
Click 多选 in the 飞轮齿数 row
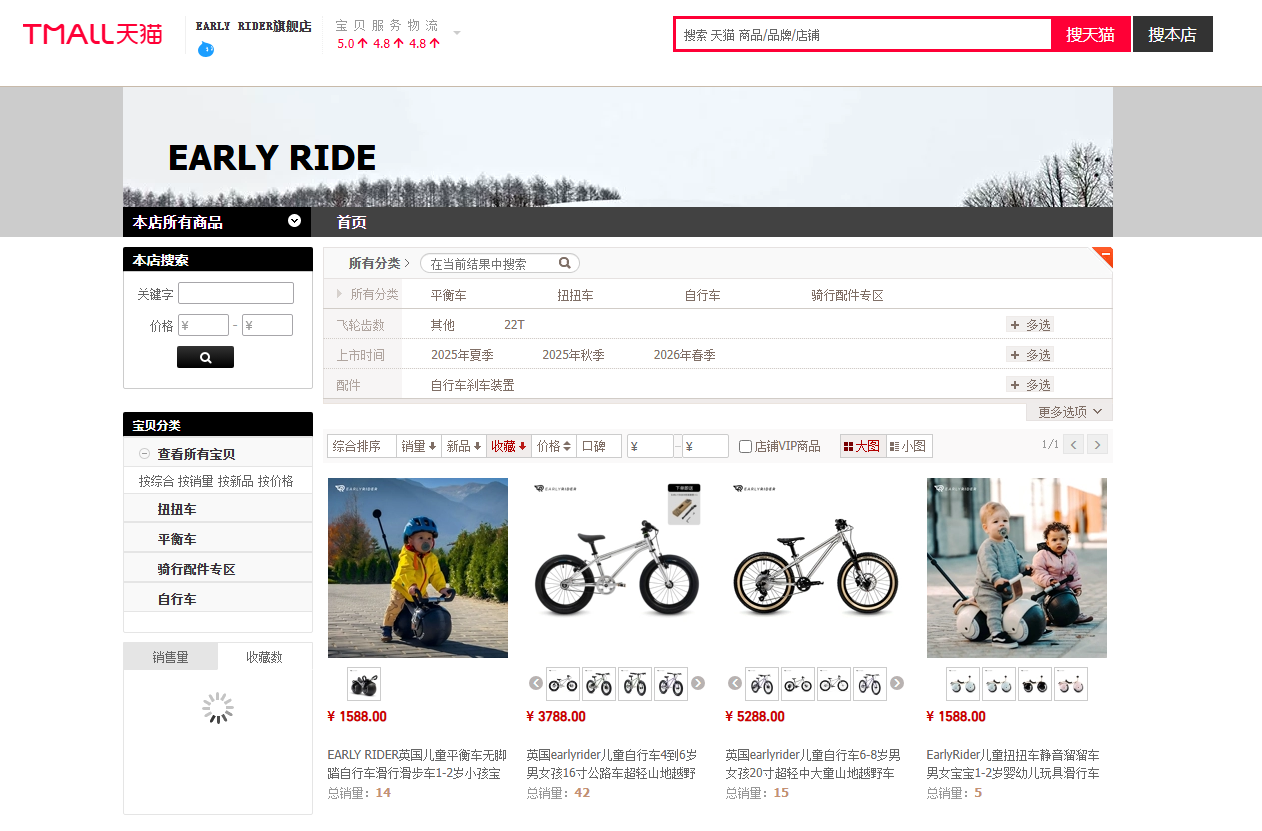1030,325
